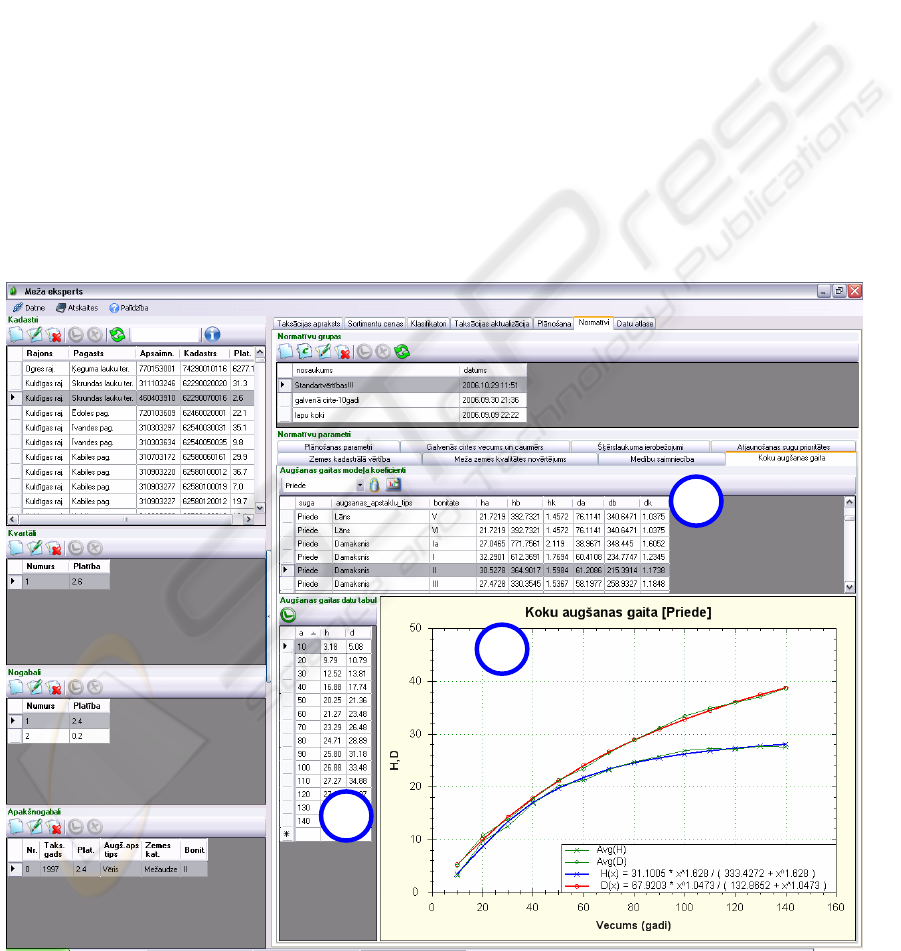Delete the selected Kadastri record
This screenshot has height=951, width=901.
(x=55, y=335)
